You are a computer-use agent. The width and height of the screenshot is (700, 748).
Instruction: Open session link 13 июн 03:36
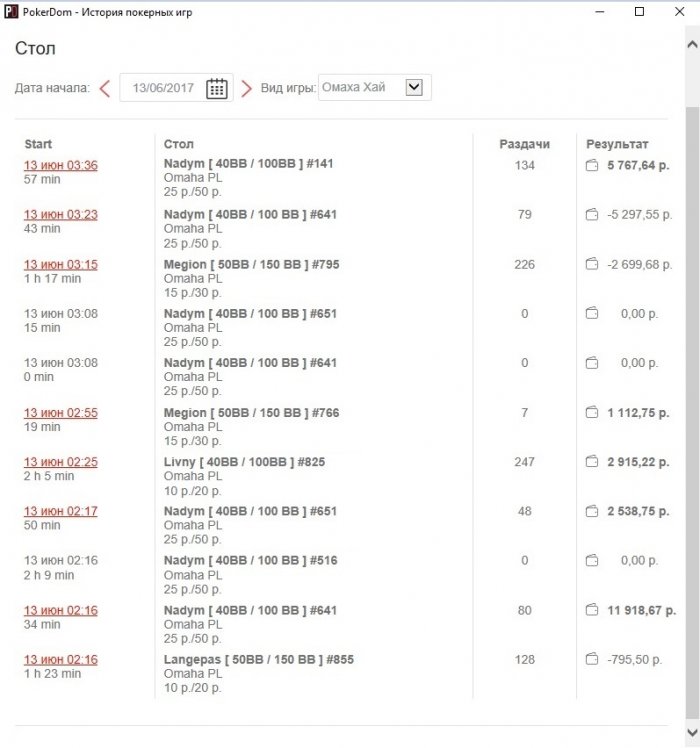tap(61, 165)
